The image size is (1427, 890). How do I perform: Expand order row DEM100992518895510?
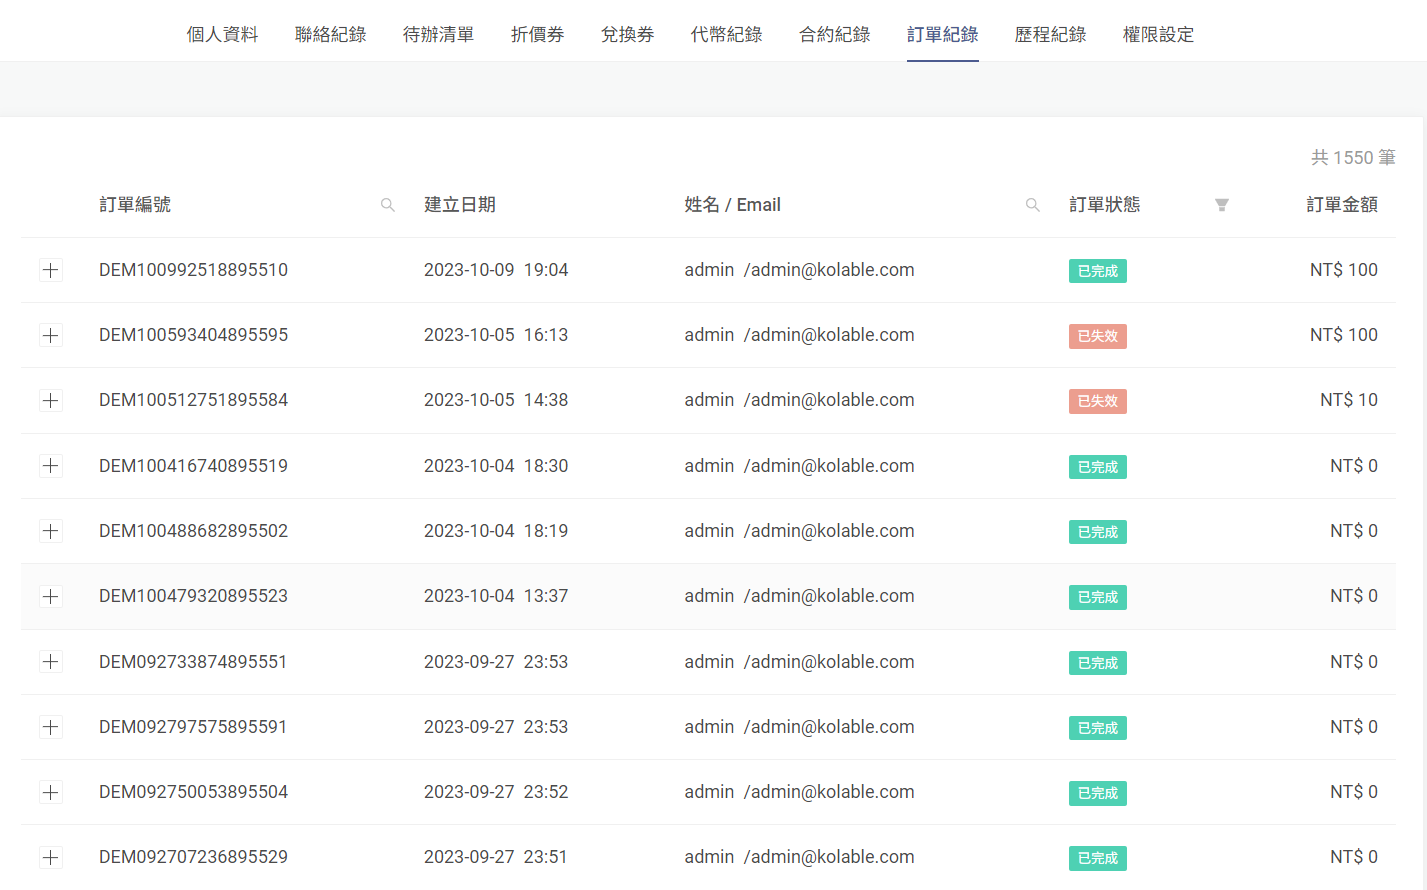tap(51, 270)
